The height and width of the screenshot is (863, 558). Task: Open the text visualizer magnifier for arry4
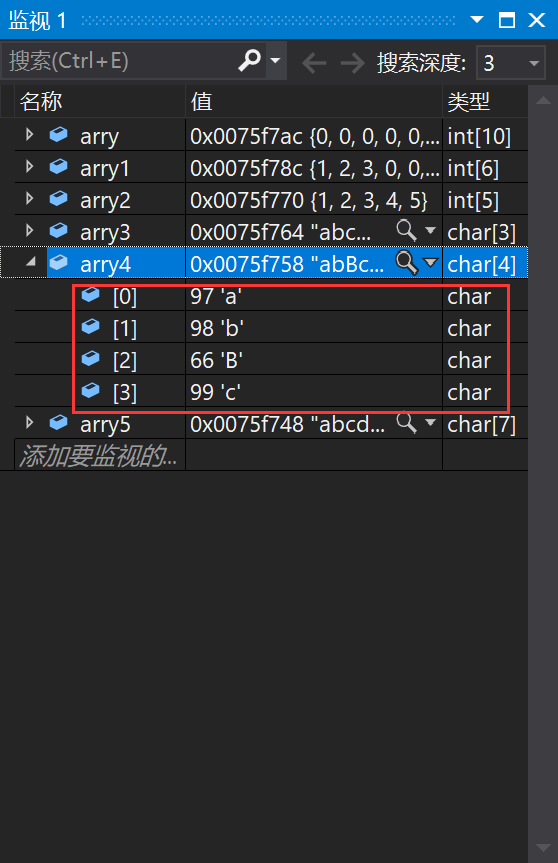pyautogui.click(x=407, y=263)
